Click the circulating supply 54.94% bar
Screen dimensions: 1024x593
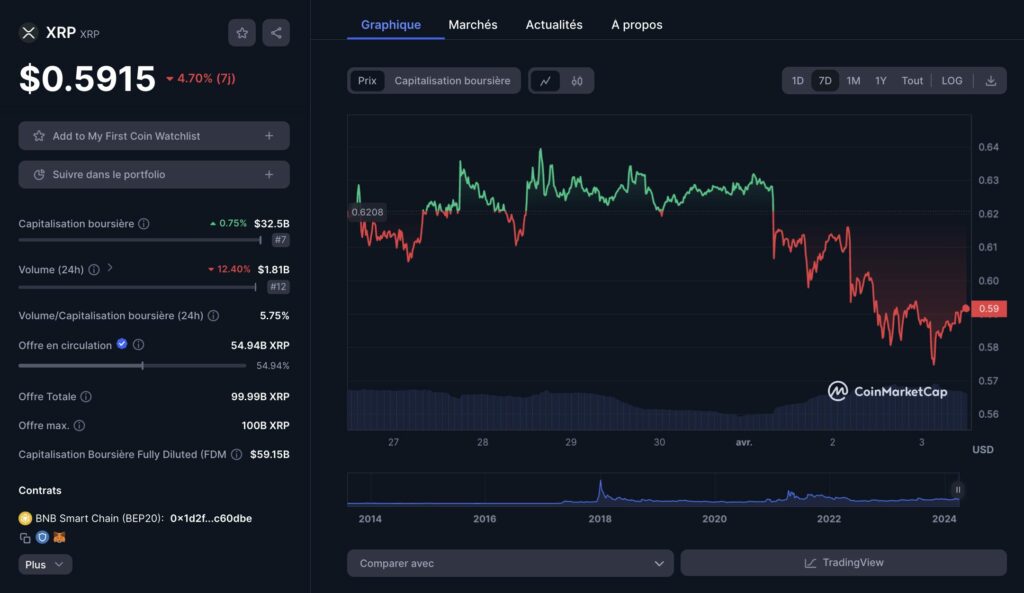(132, 366)
